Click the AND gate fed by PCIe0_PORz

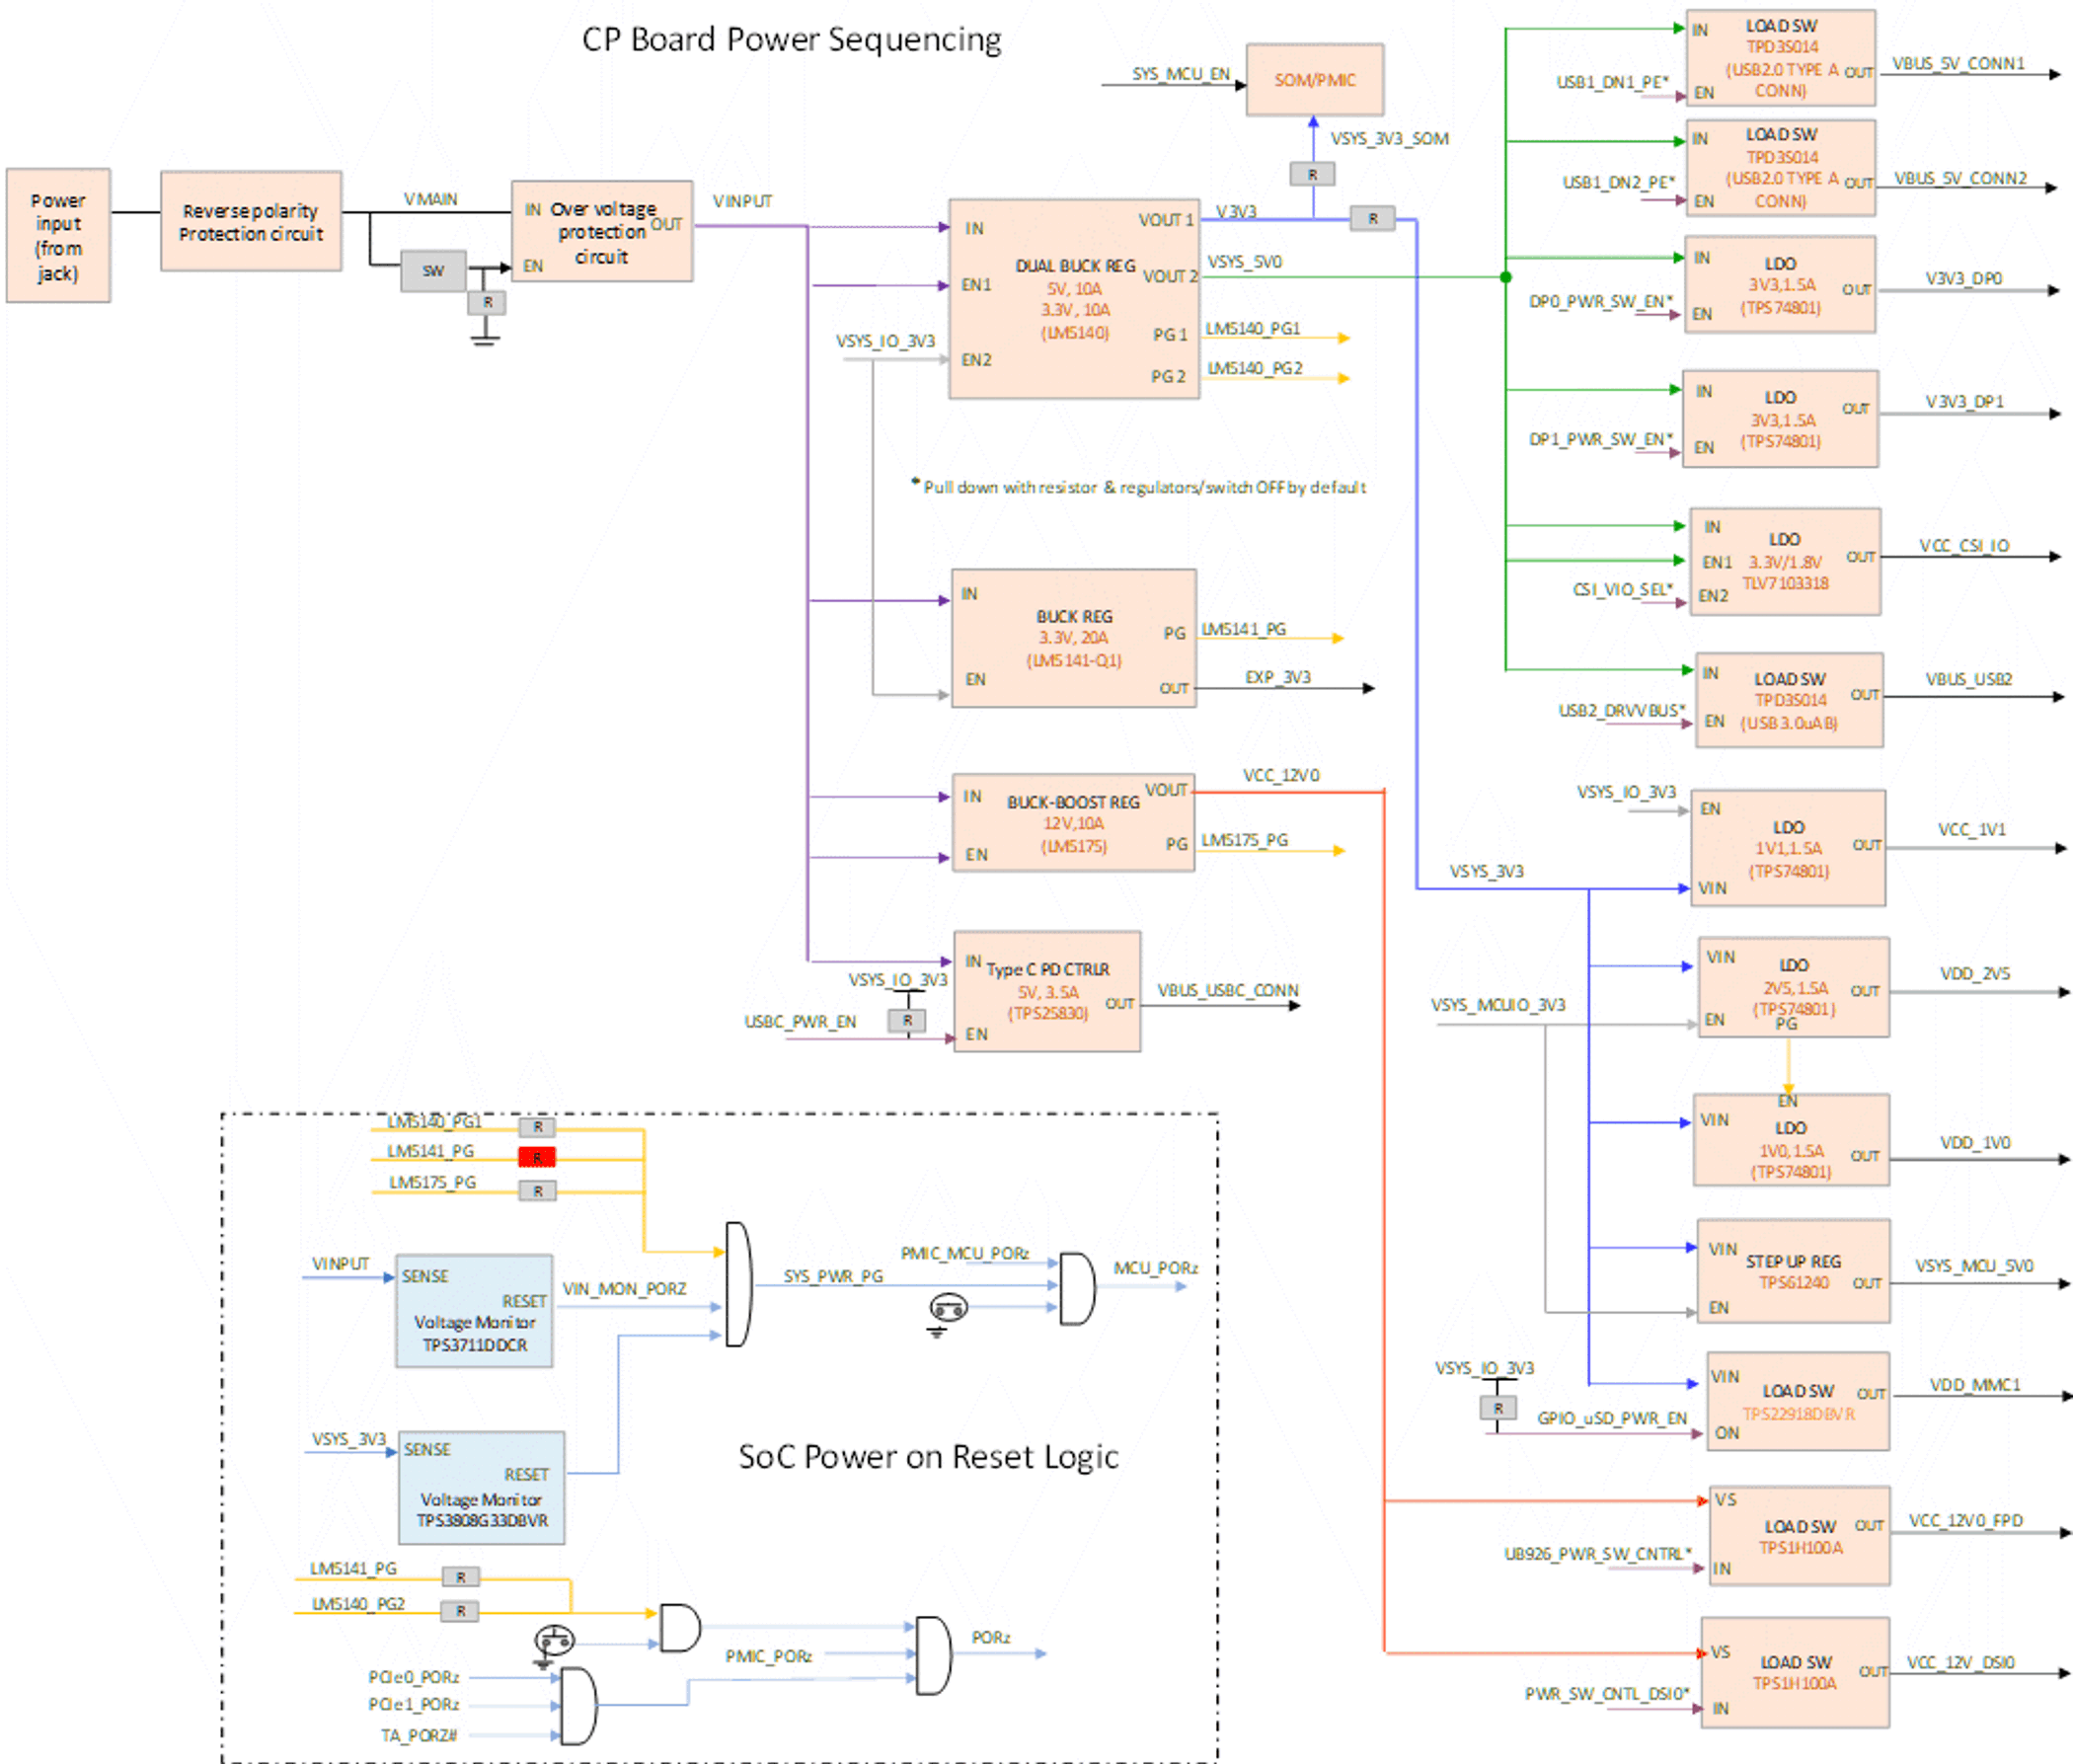pyautogui.click(x=579, y=1706)
